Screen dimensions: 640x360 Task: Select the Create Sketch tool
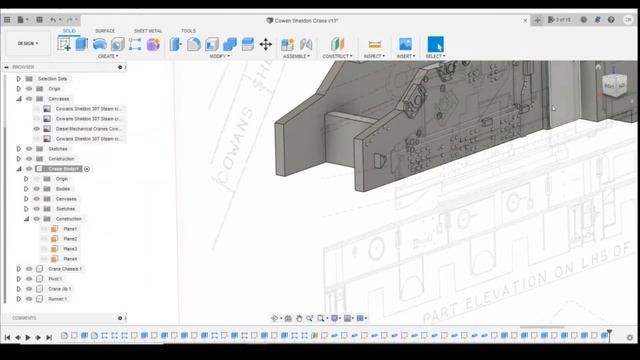tap(64, 44)
